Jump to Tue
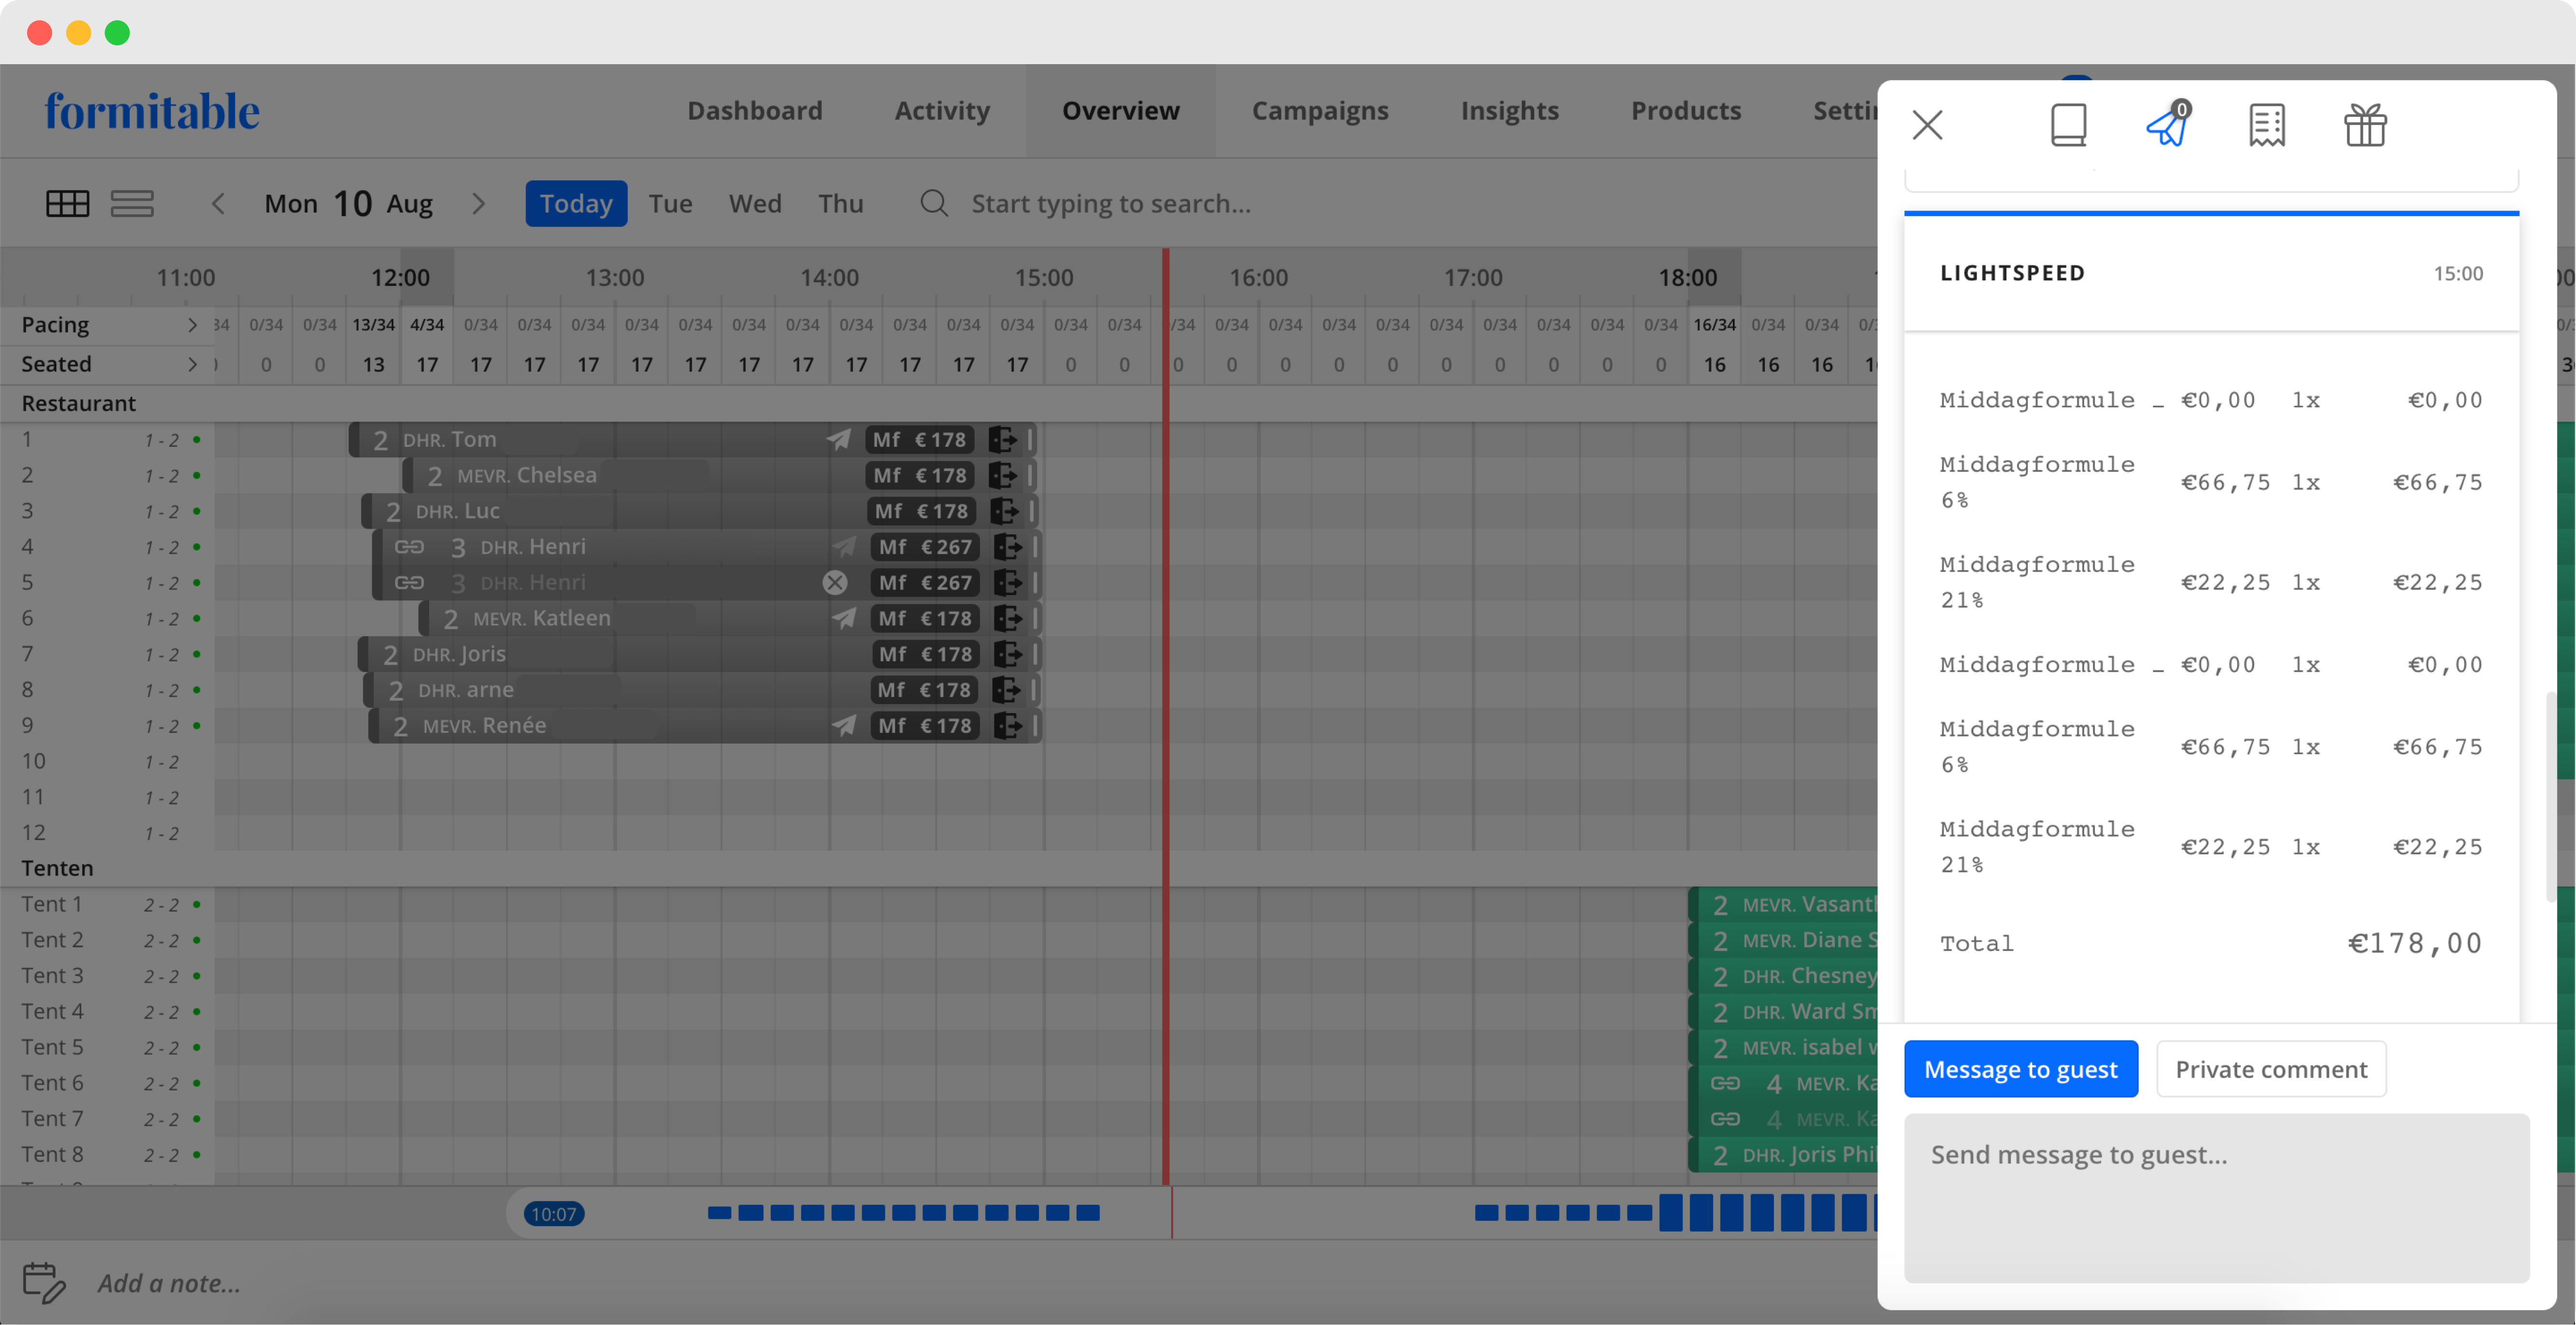This screenshot has width=2576, height=1325. 670,203
